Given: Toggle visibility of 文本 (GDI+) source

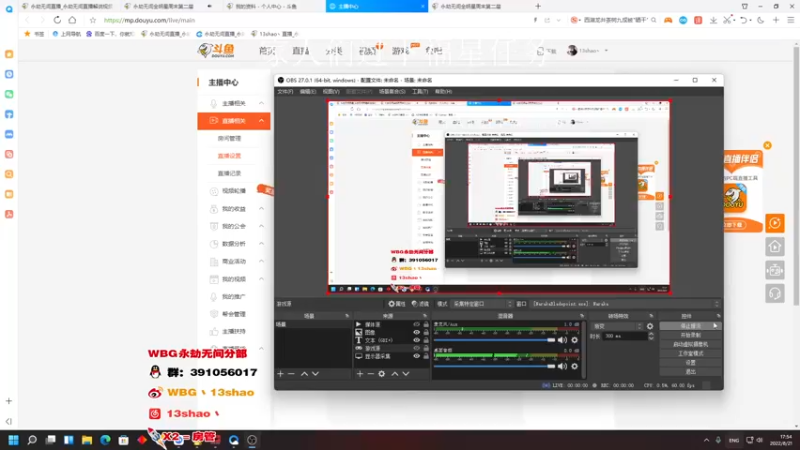Looking at the screenshot, I should click(416, 340).
